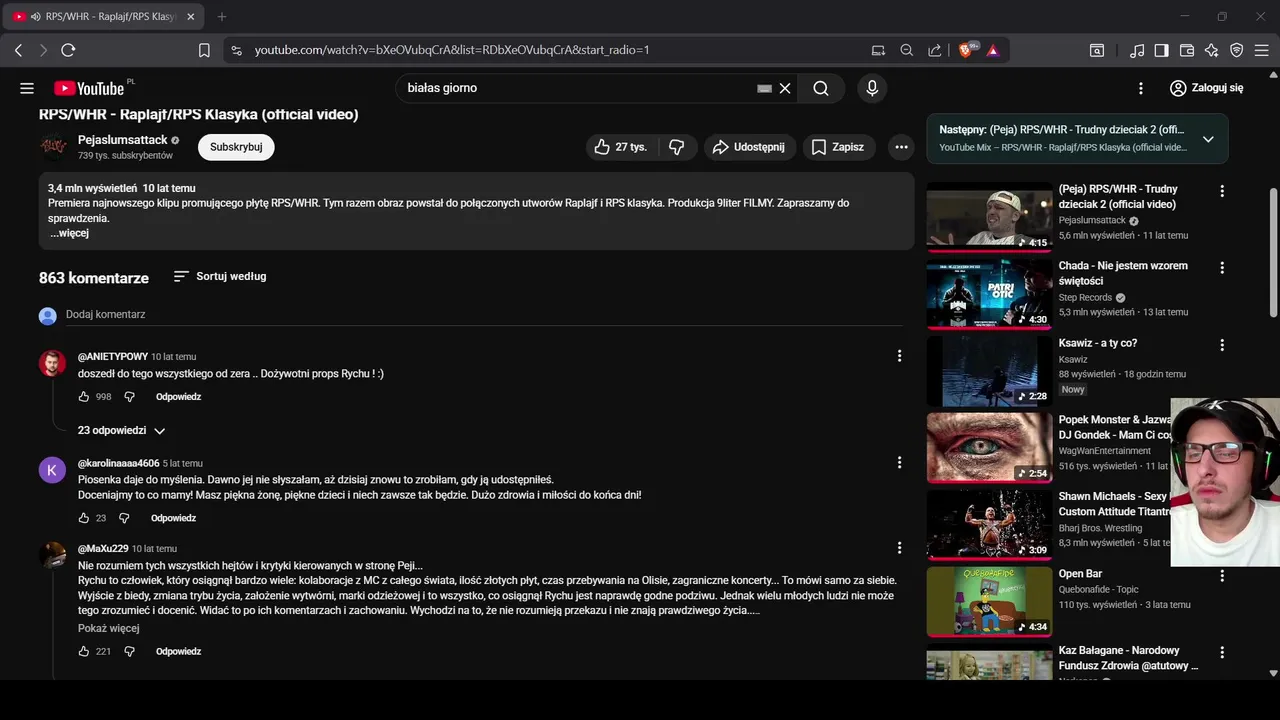Open Trudny dzieciak 2 video thumbnail
The width and height of the screenshot is (1280, 720).
pos(989,216)
